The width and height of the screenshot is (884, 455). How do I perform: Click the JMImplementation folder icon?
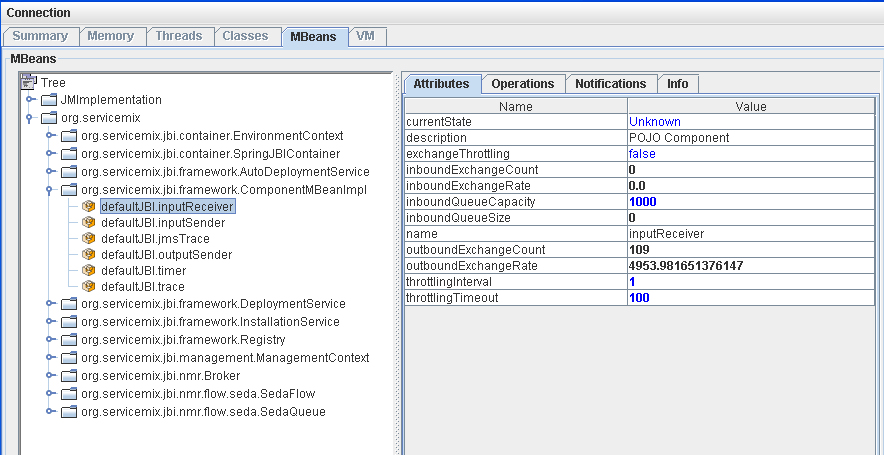(x=49, y=100)
